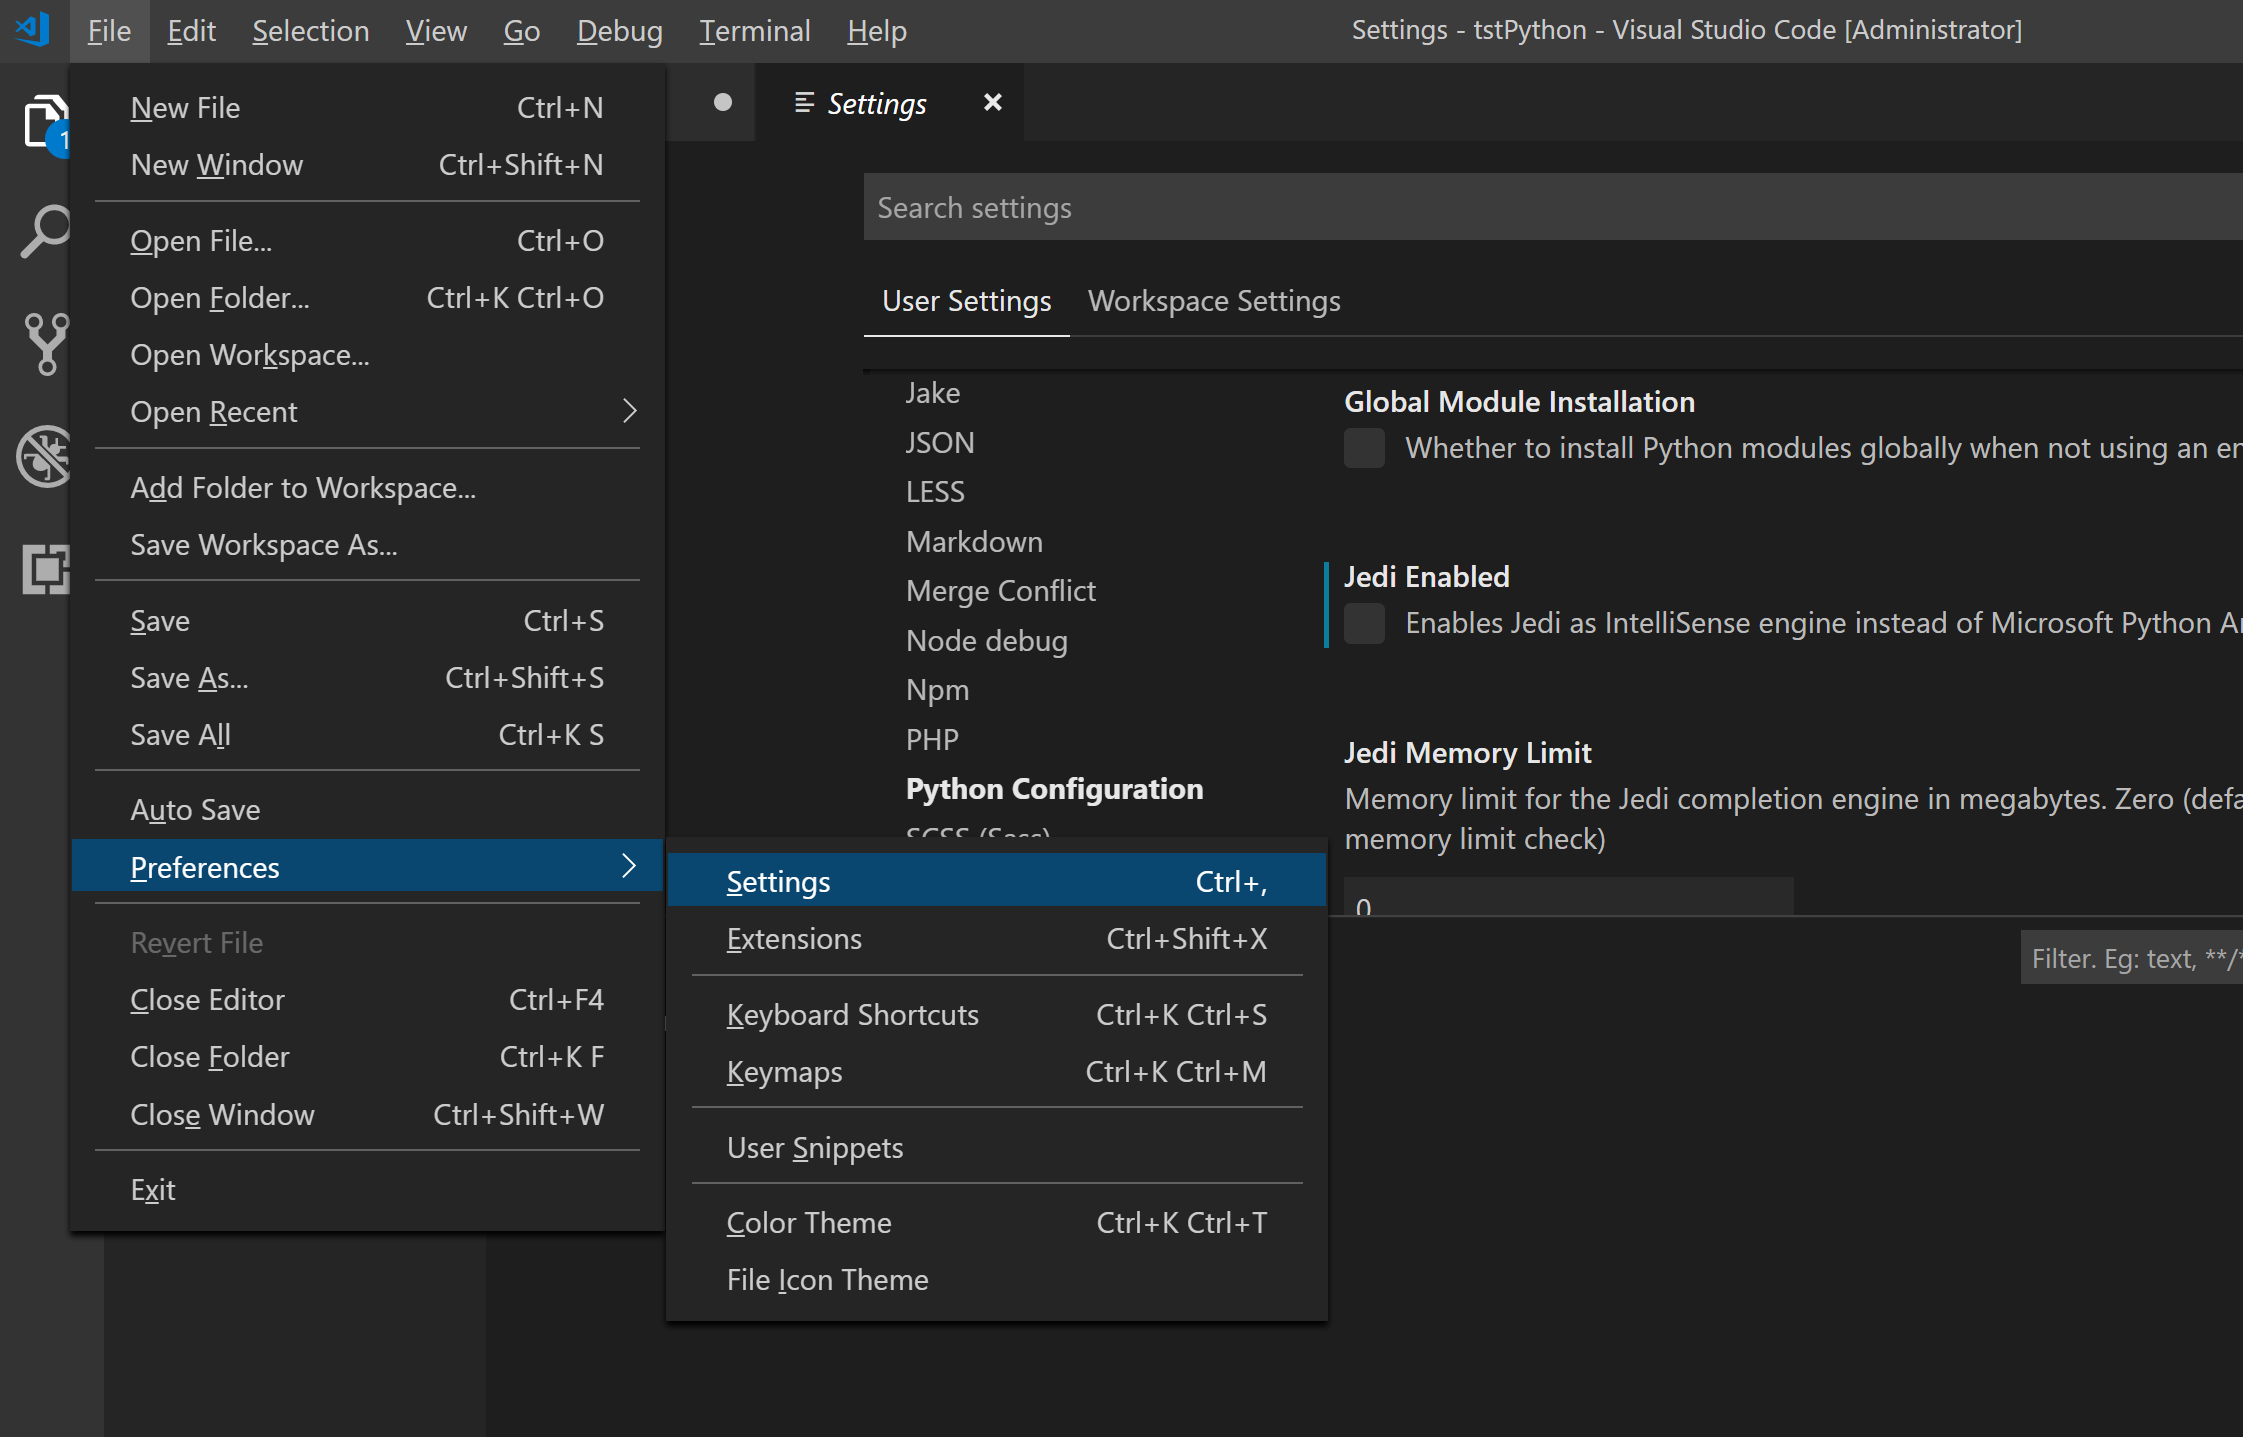Select Npm in settings tree
The width and height of the screenshot is (2243, 1437).
click(x=937, y=690)
